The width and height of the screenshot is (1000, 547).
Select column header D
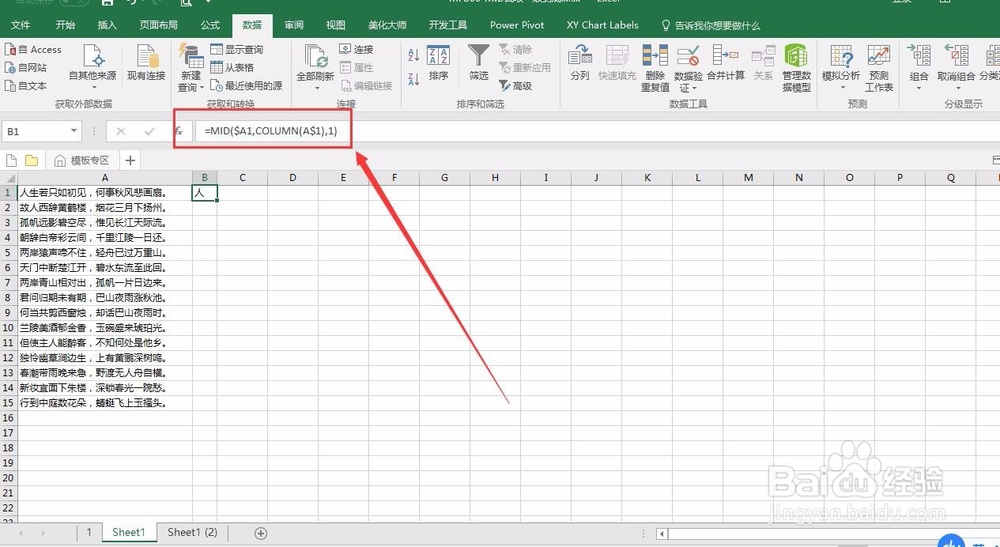pos(293,178)
